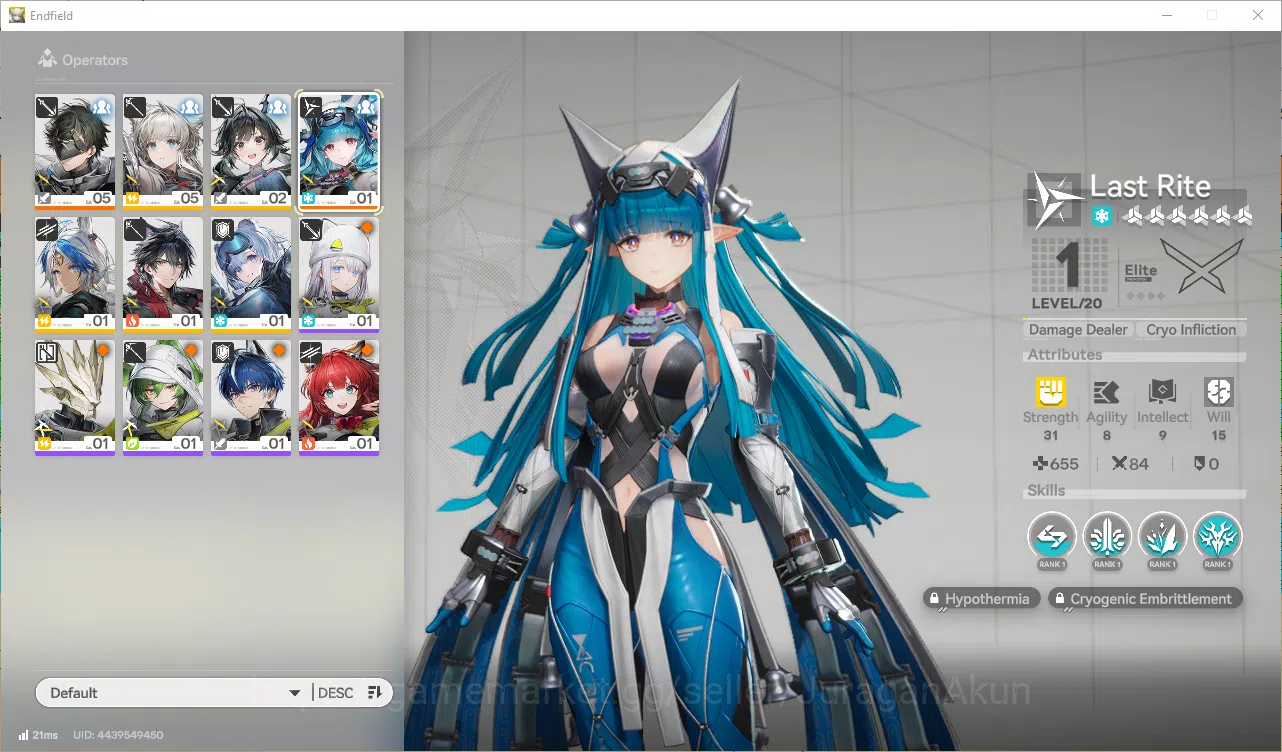Click the large level 1 number display

(1069, 267)
